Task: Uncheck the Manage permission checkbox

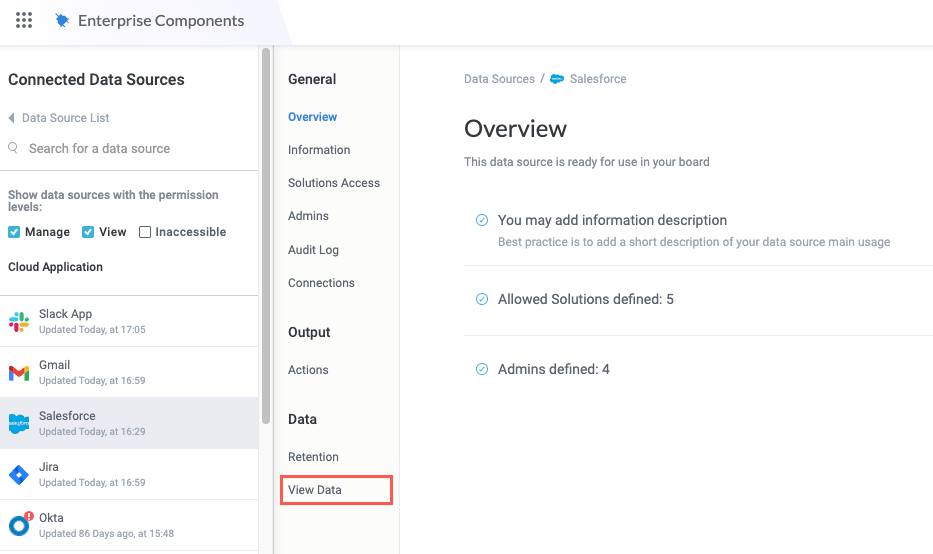Action: point(14,232)
